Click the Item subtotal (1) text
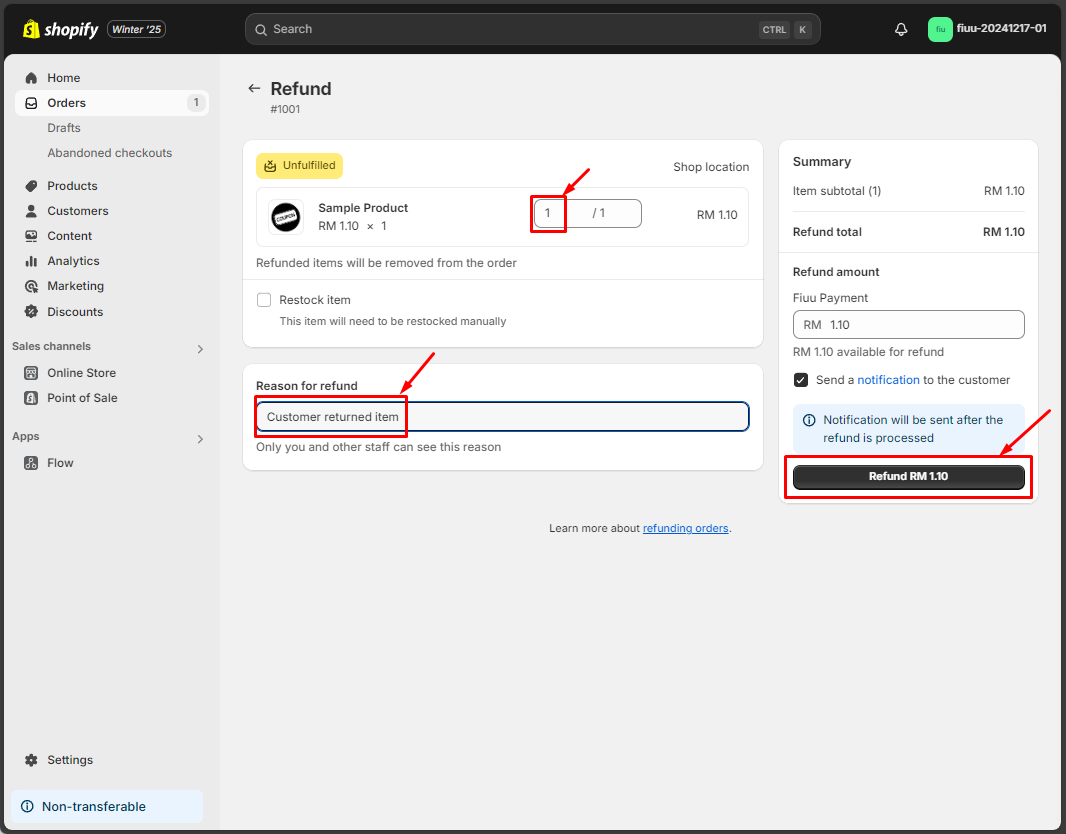 836,191
